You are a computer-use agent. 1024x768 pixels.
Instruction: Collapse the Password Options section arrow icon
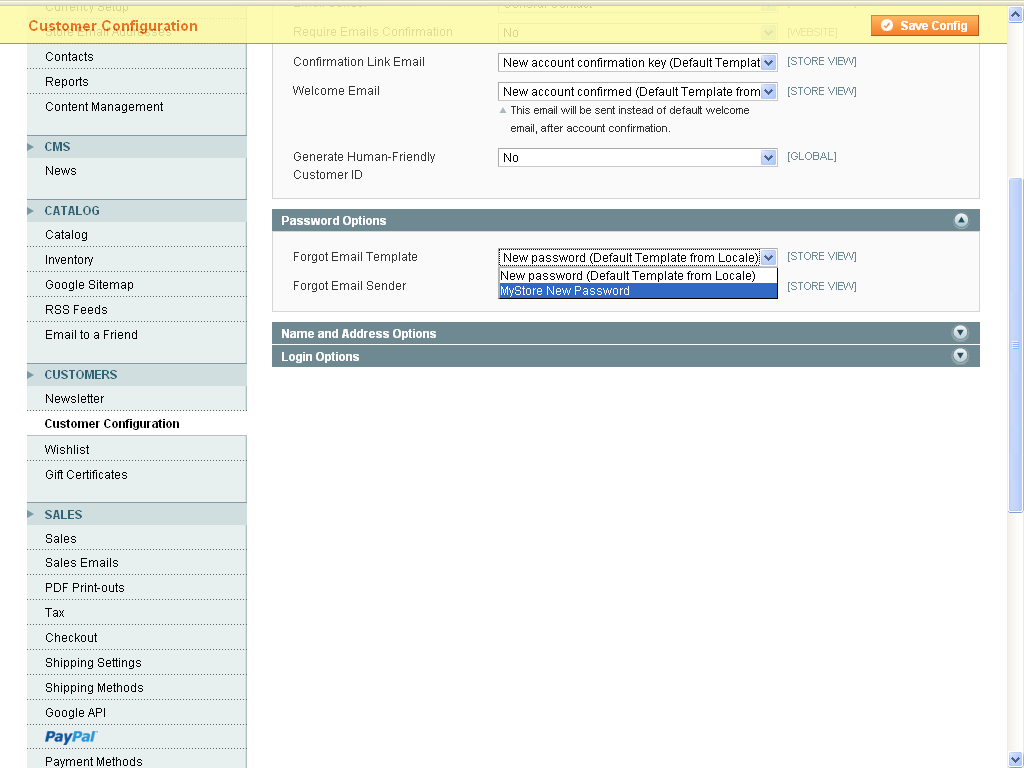(960, 221)
